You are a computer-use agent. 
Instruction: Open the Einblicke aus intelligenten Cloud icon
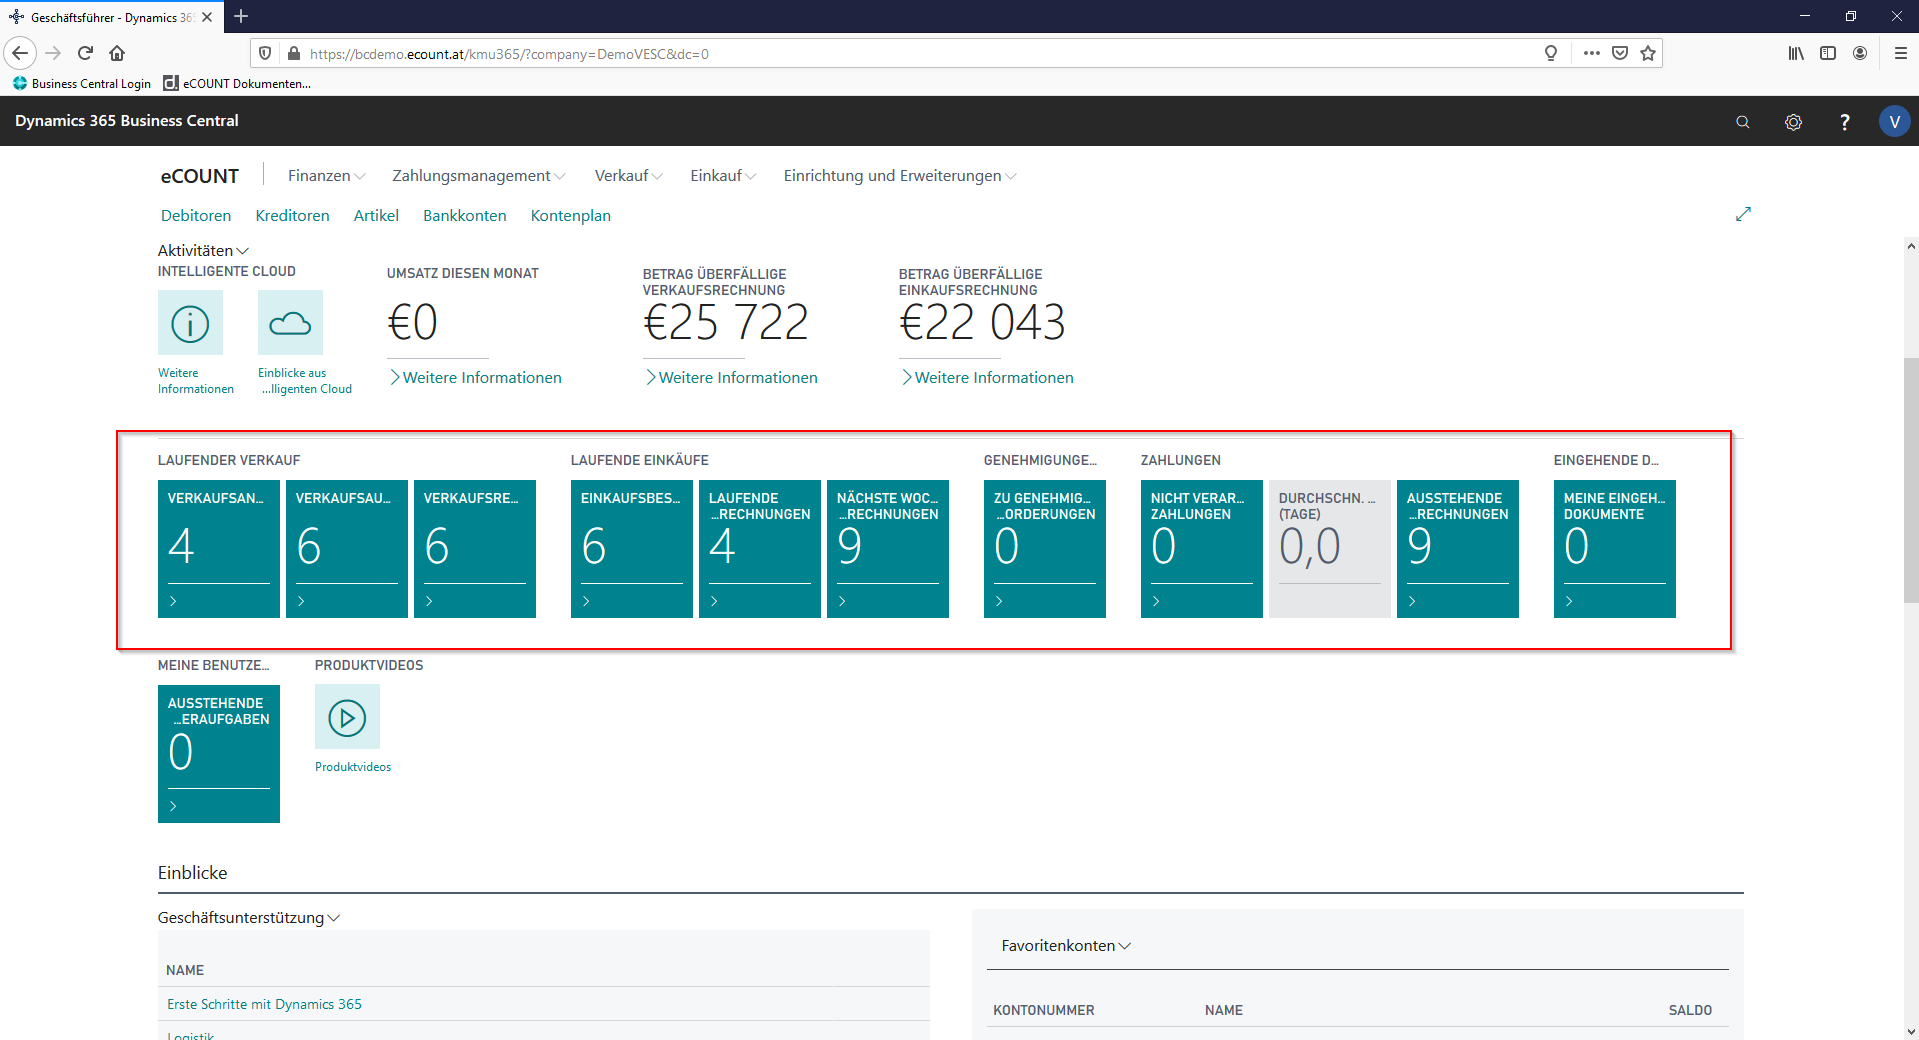pos(290,322)
